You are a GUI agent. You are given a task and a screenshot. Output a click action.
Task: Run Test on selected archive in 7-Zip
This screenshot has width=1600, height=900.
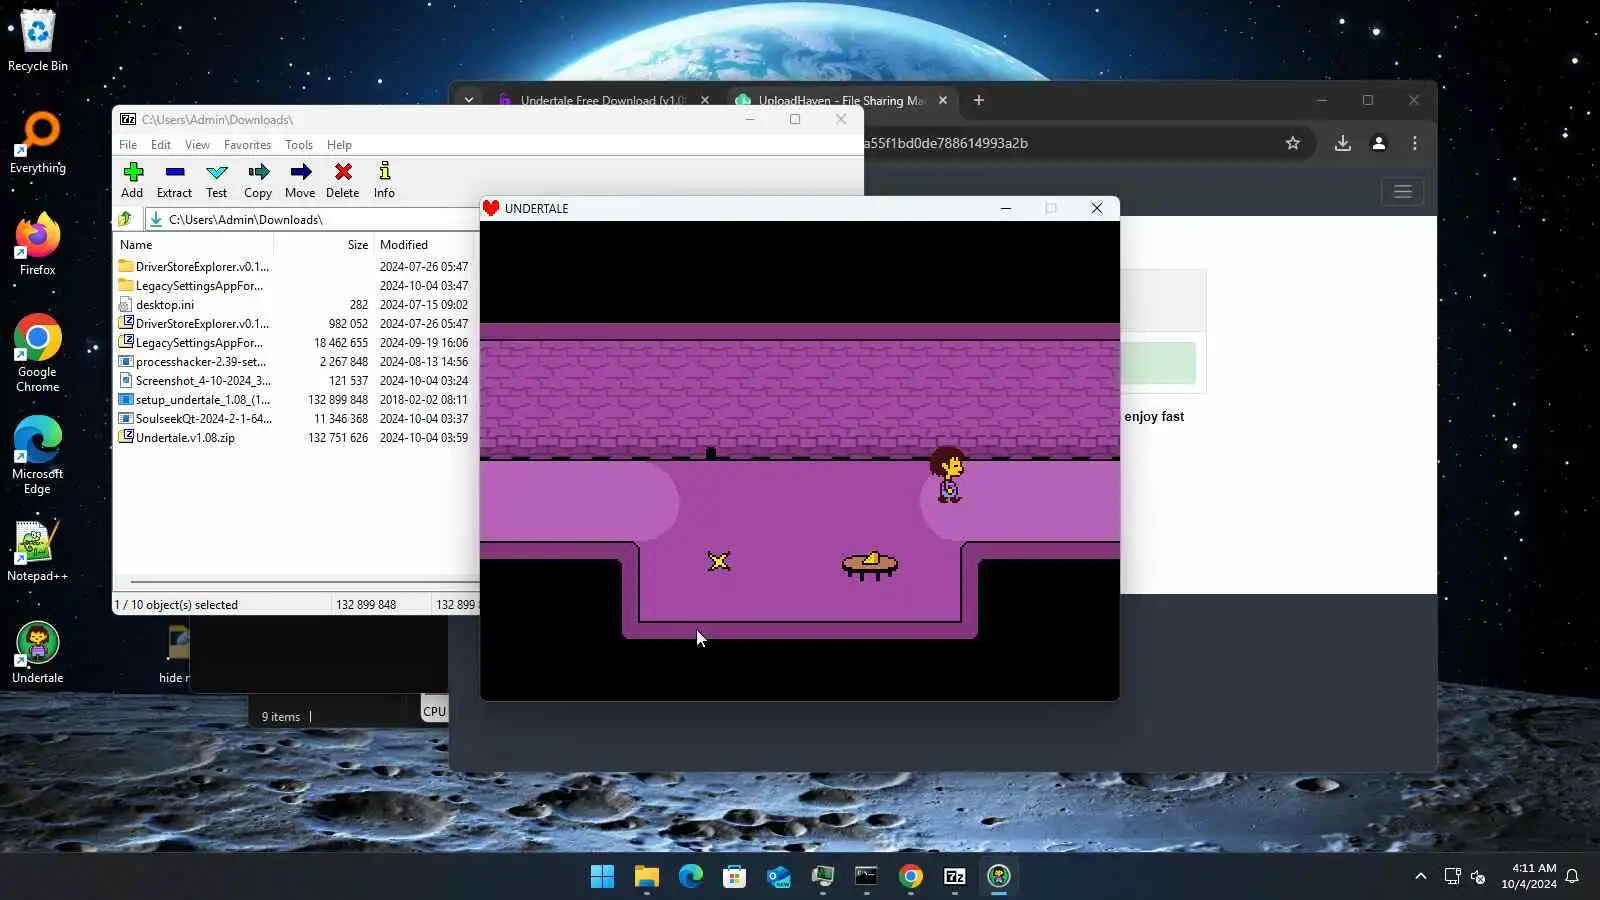tap(216, 180)
